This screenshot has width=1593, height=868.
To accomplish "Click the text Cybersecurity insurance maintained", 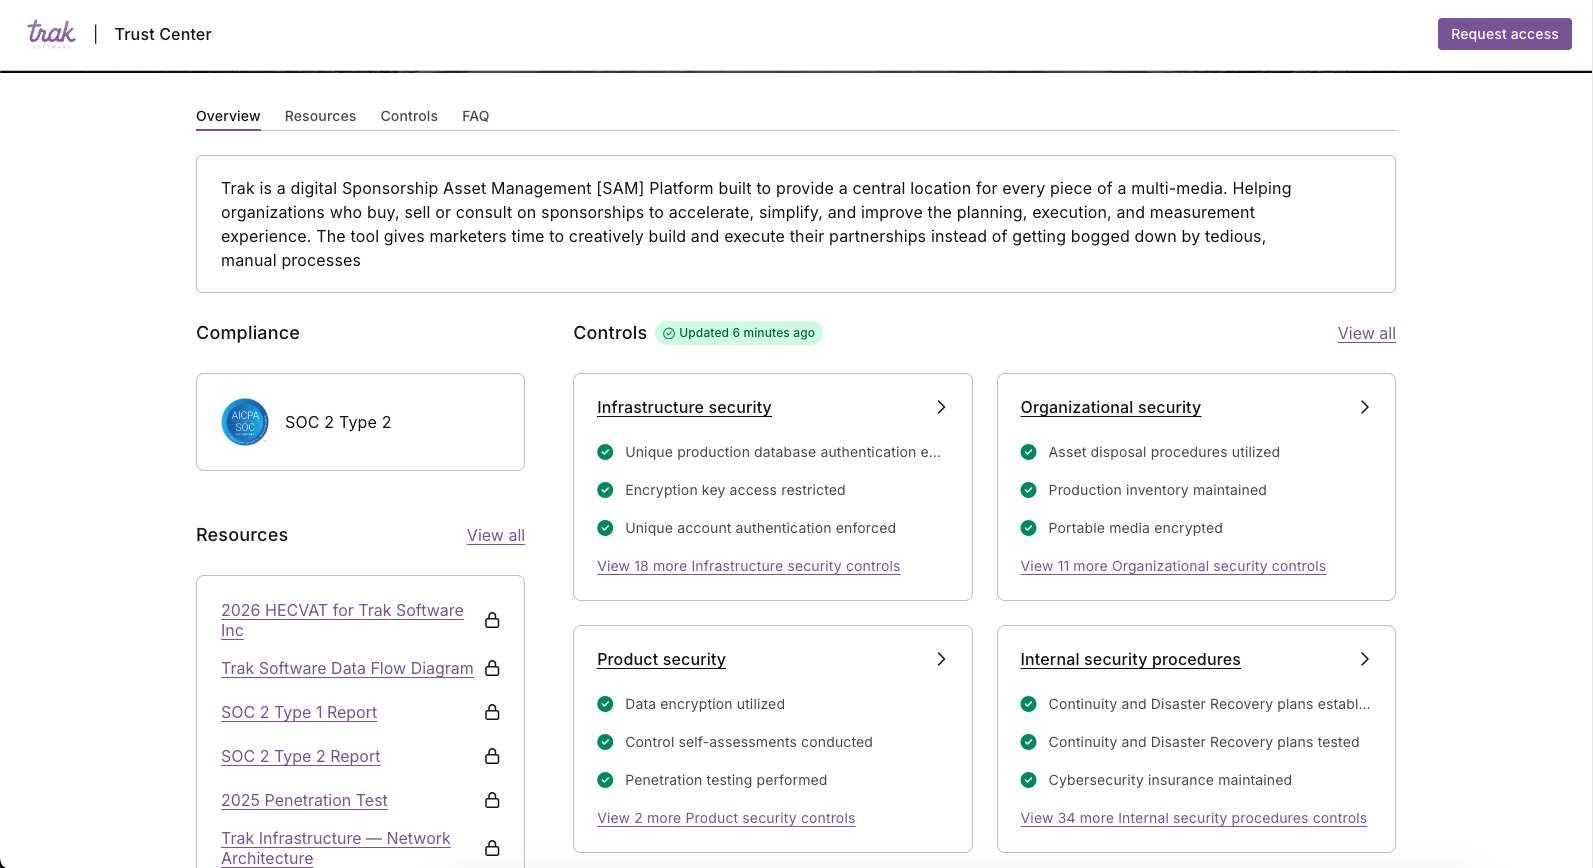I will [x=1170, y=780].
